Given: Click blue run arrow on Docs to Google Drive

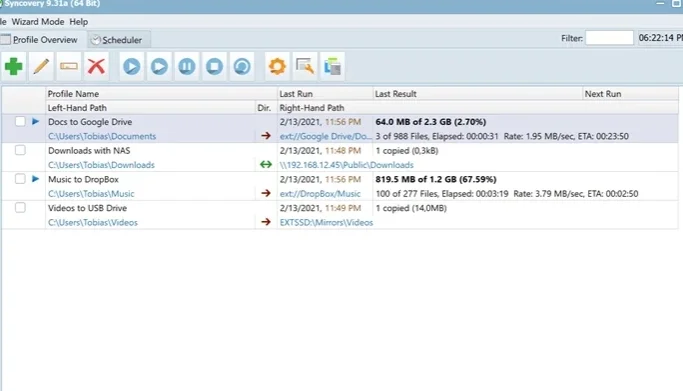Looking at the screenshot, I should click(36, 121).
